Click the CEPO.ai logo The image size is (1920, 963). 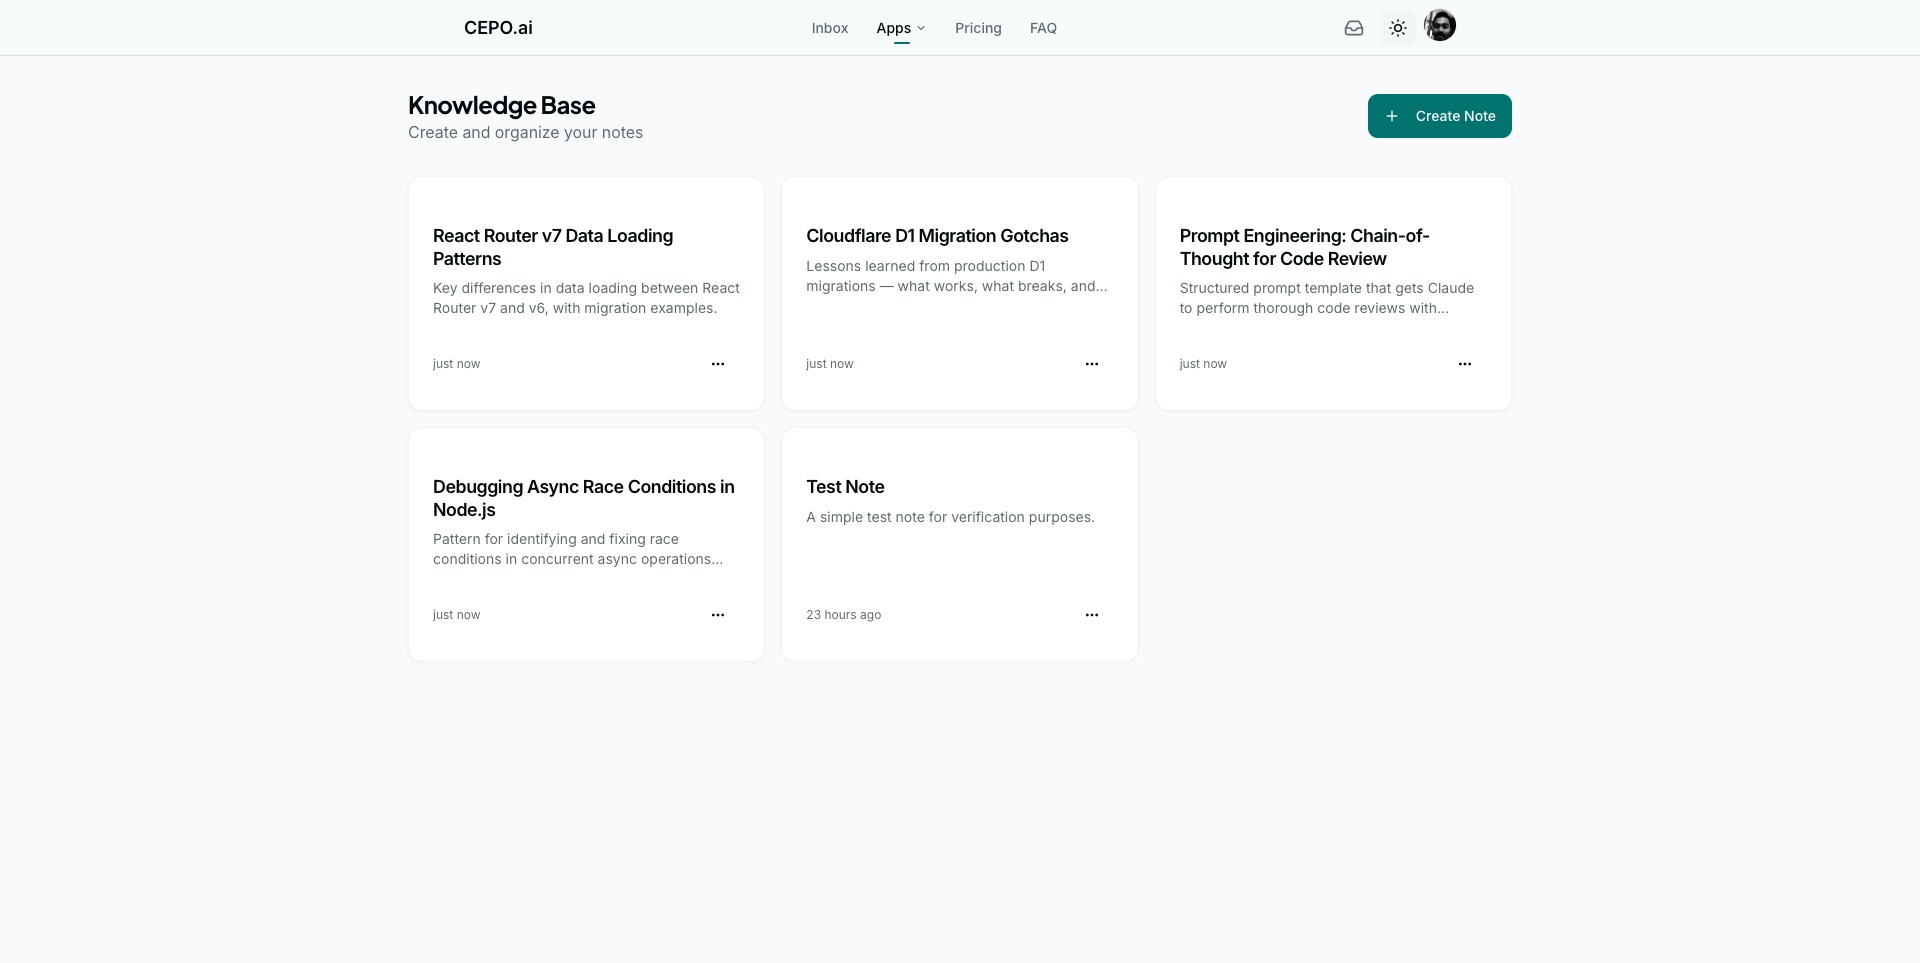tap(497, 28)
